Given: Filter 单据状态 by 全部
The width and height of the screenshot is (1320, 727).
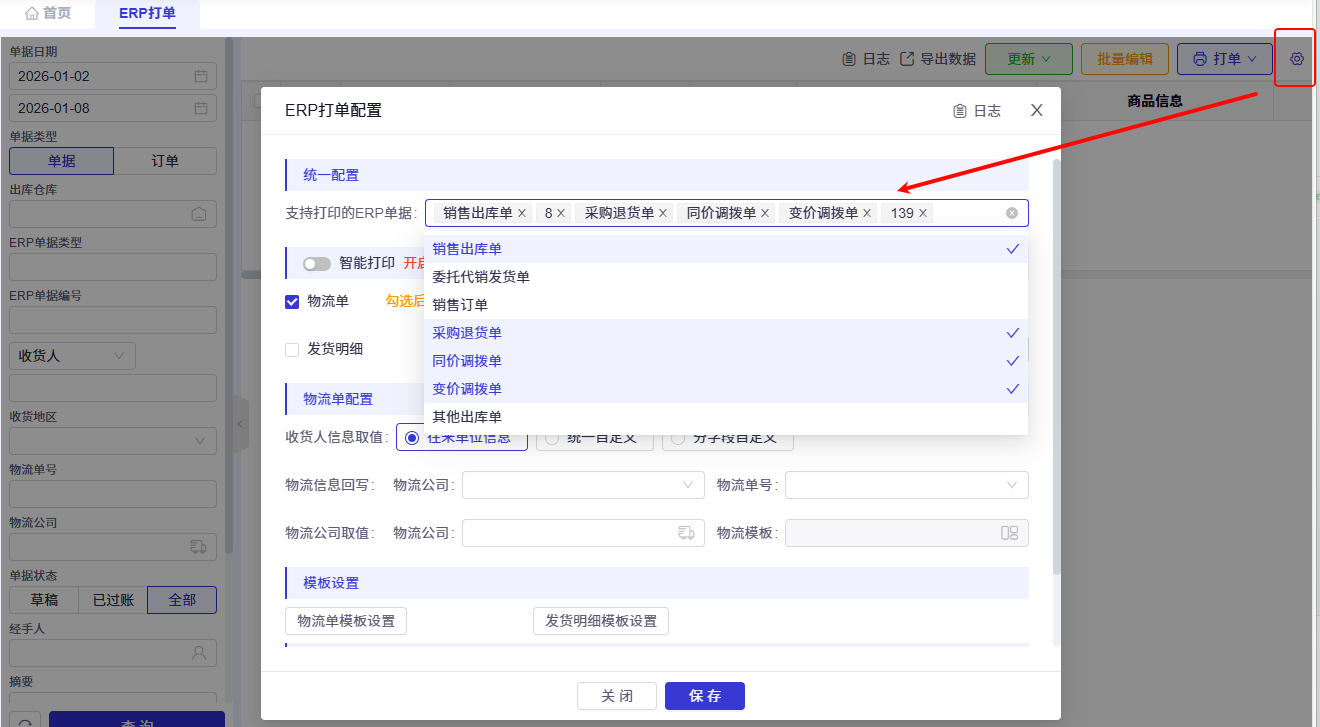Looking at the screenshot, I should coord(182,600).
